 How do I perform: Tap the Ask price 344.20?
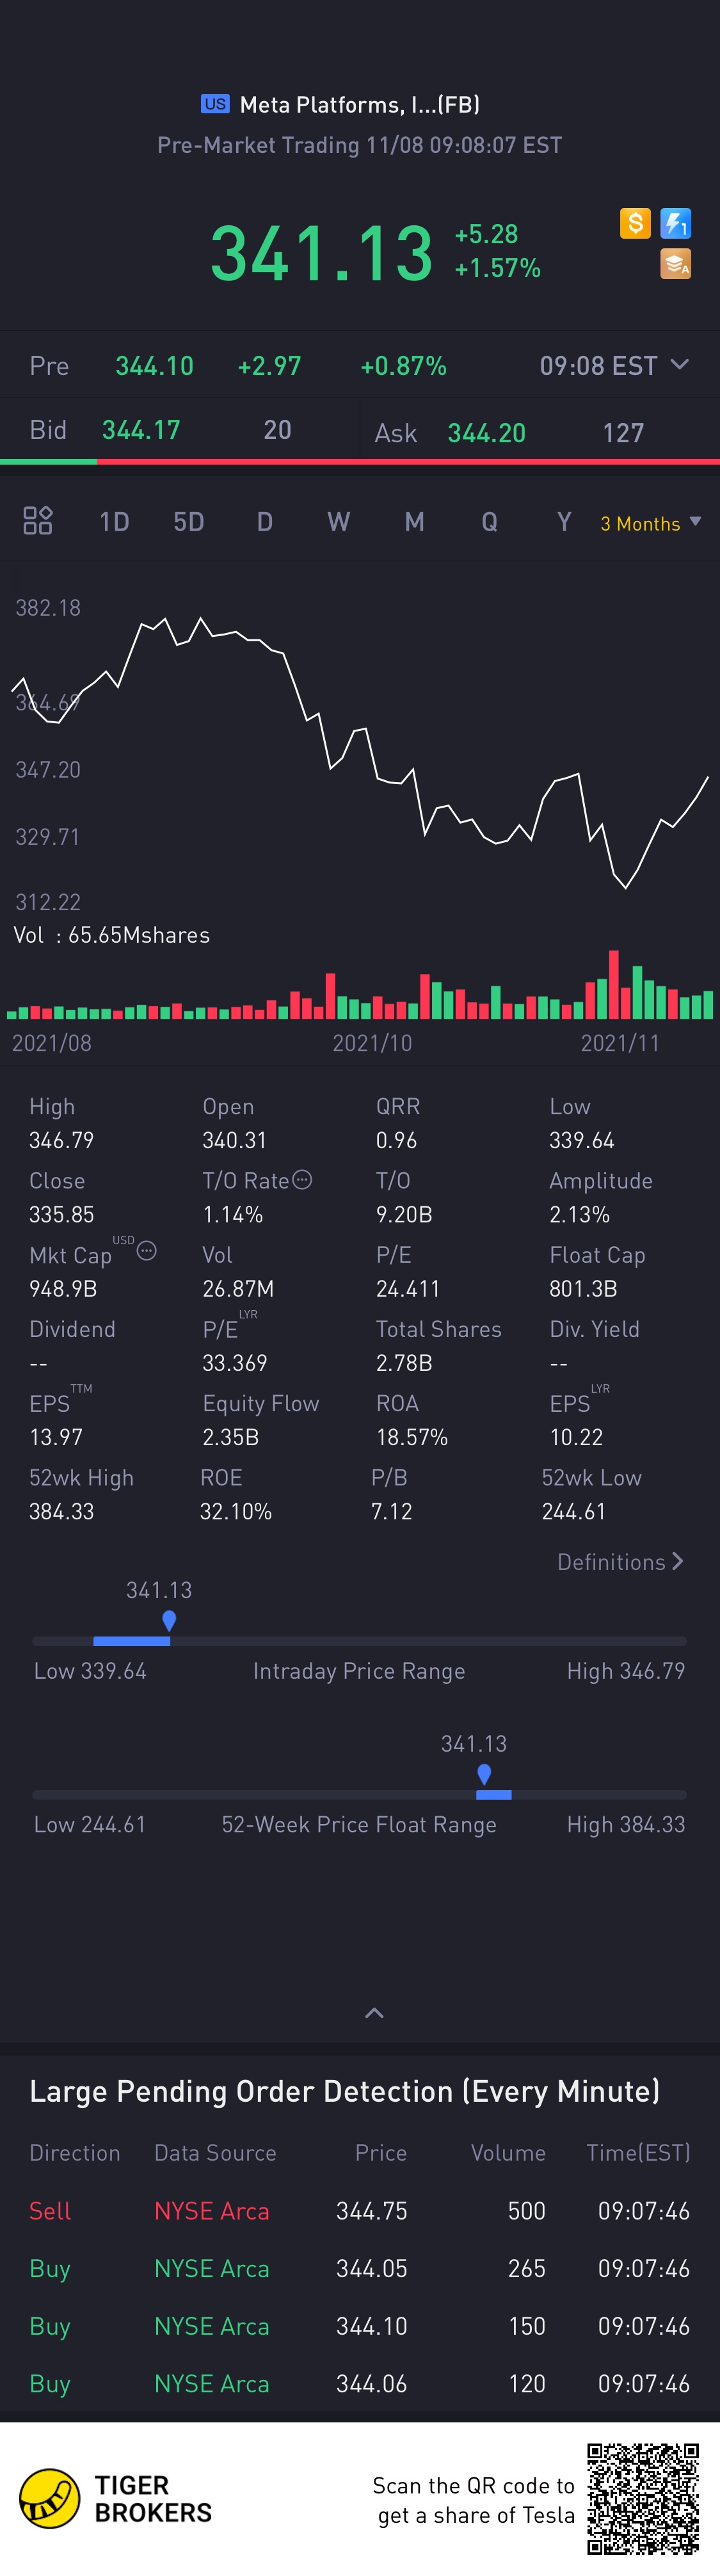(x=486, y=433)
